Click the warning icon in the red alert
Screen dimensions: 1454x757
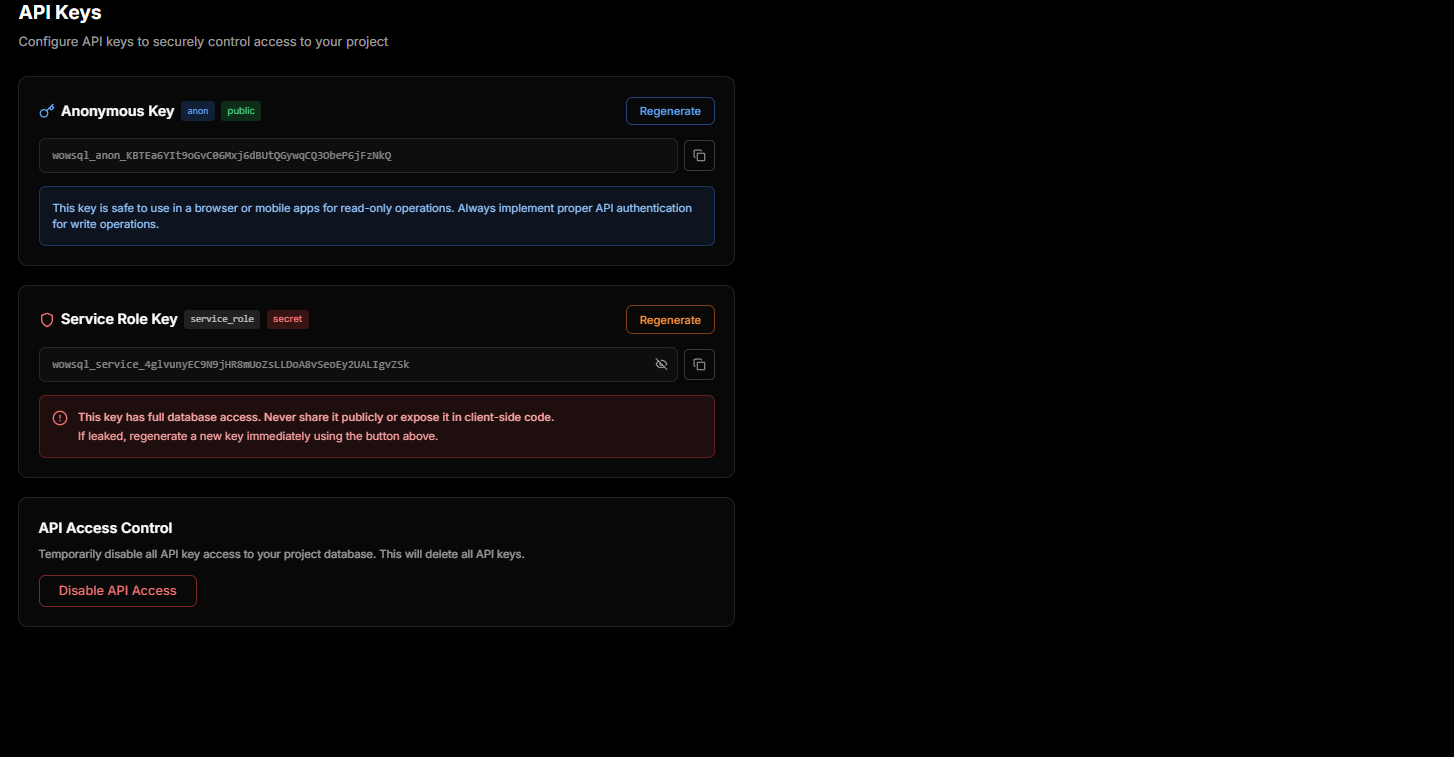[x=59, y=417]
